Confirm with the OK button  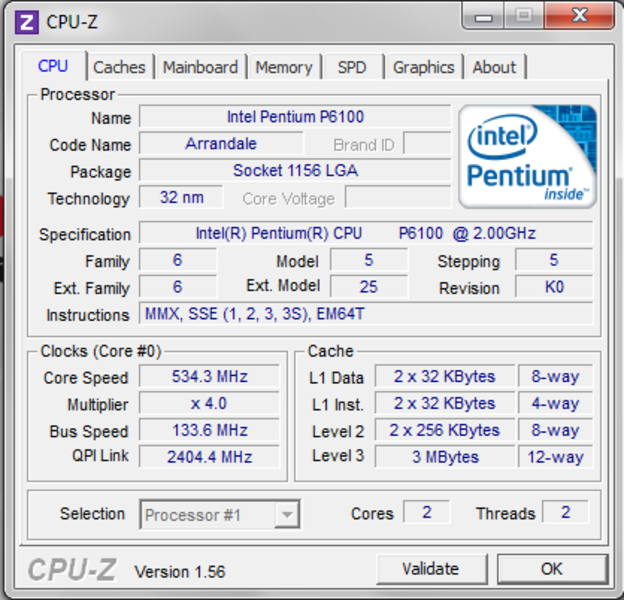(552, 569)
